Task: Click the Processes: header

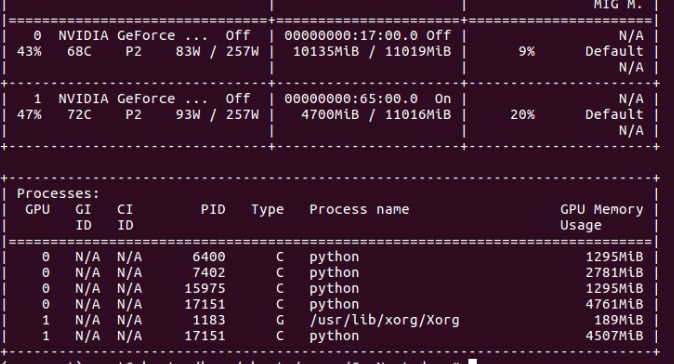Action: [x=58, y=194]
